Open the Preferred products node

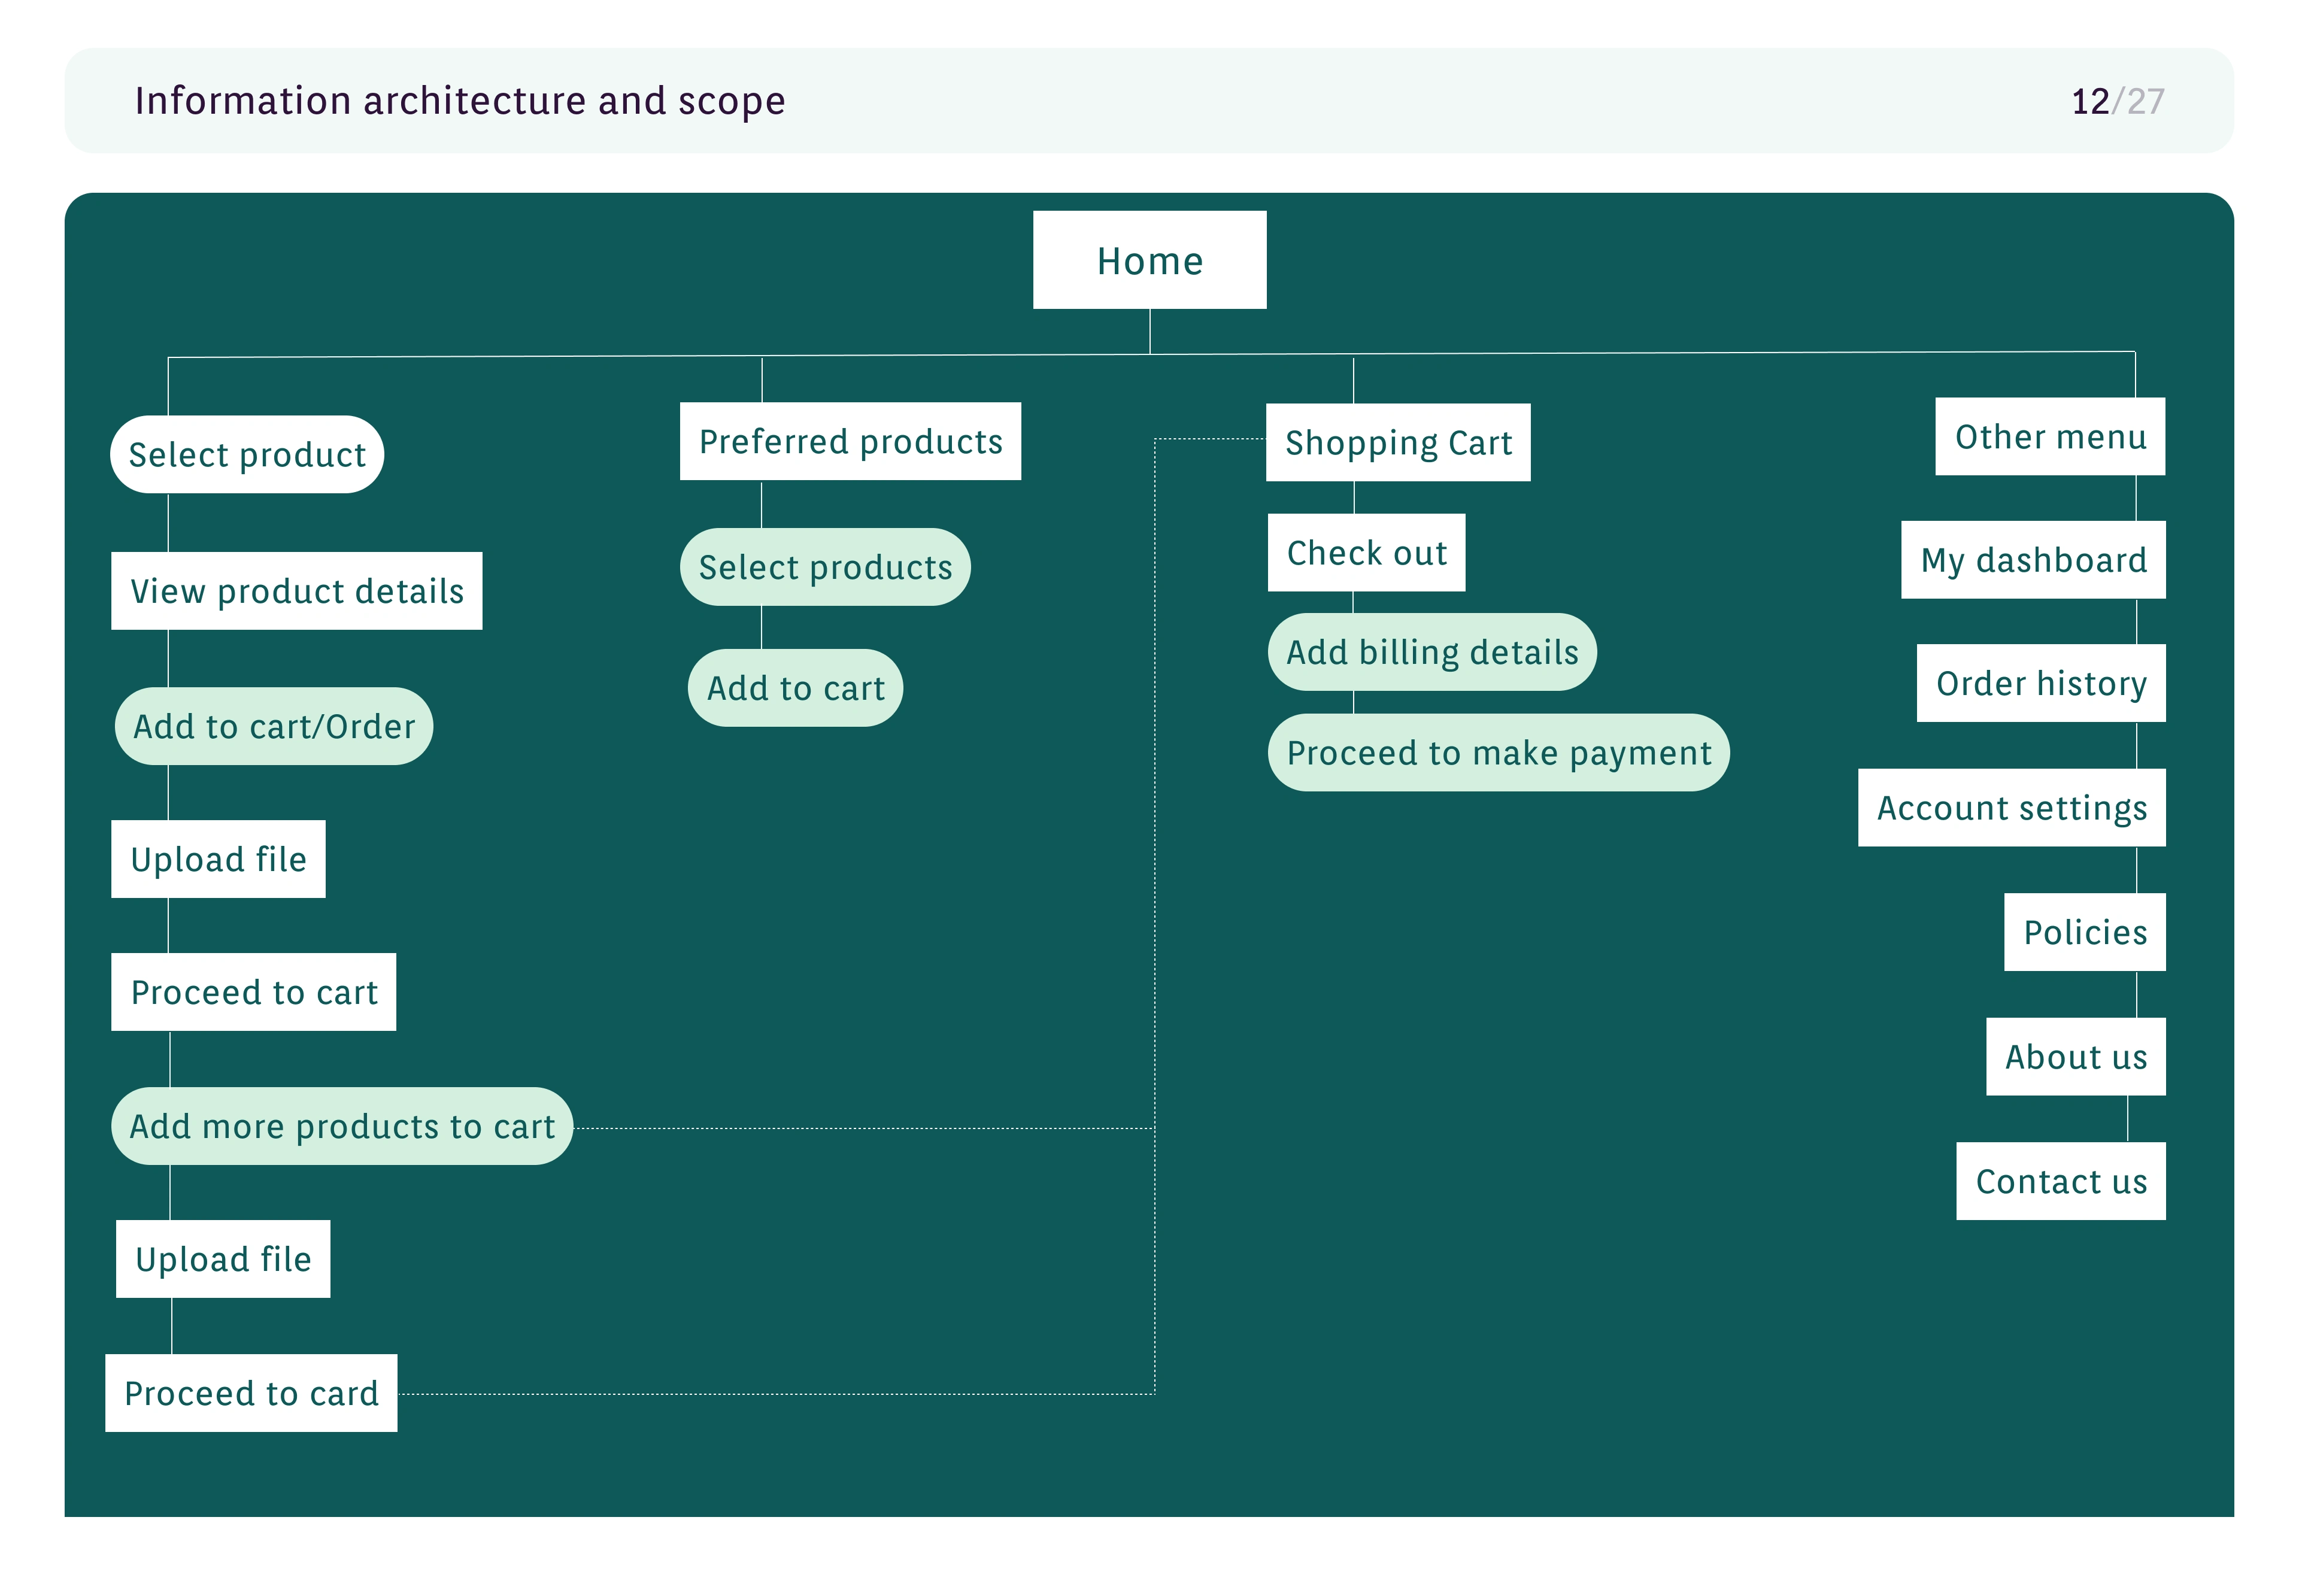coord(849,441)
